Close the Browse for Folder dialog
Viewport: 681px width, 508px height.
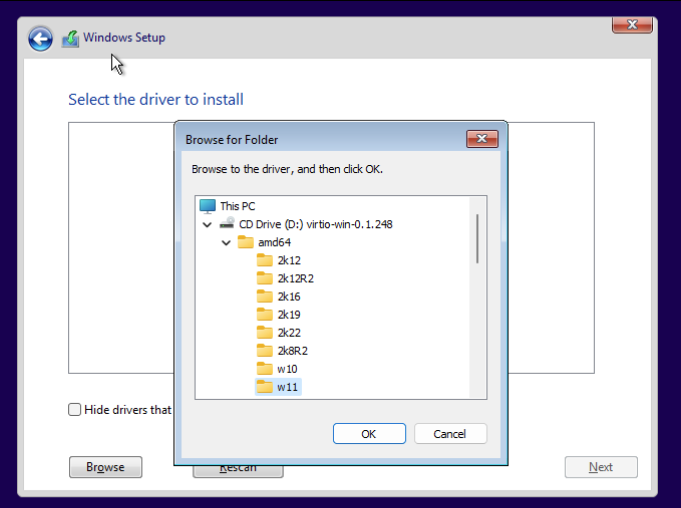pos(482,139)
